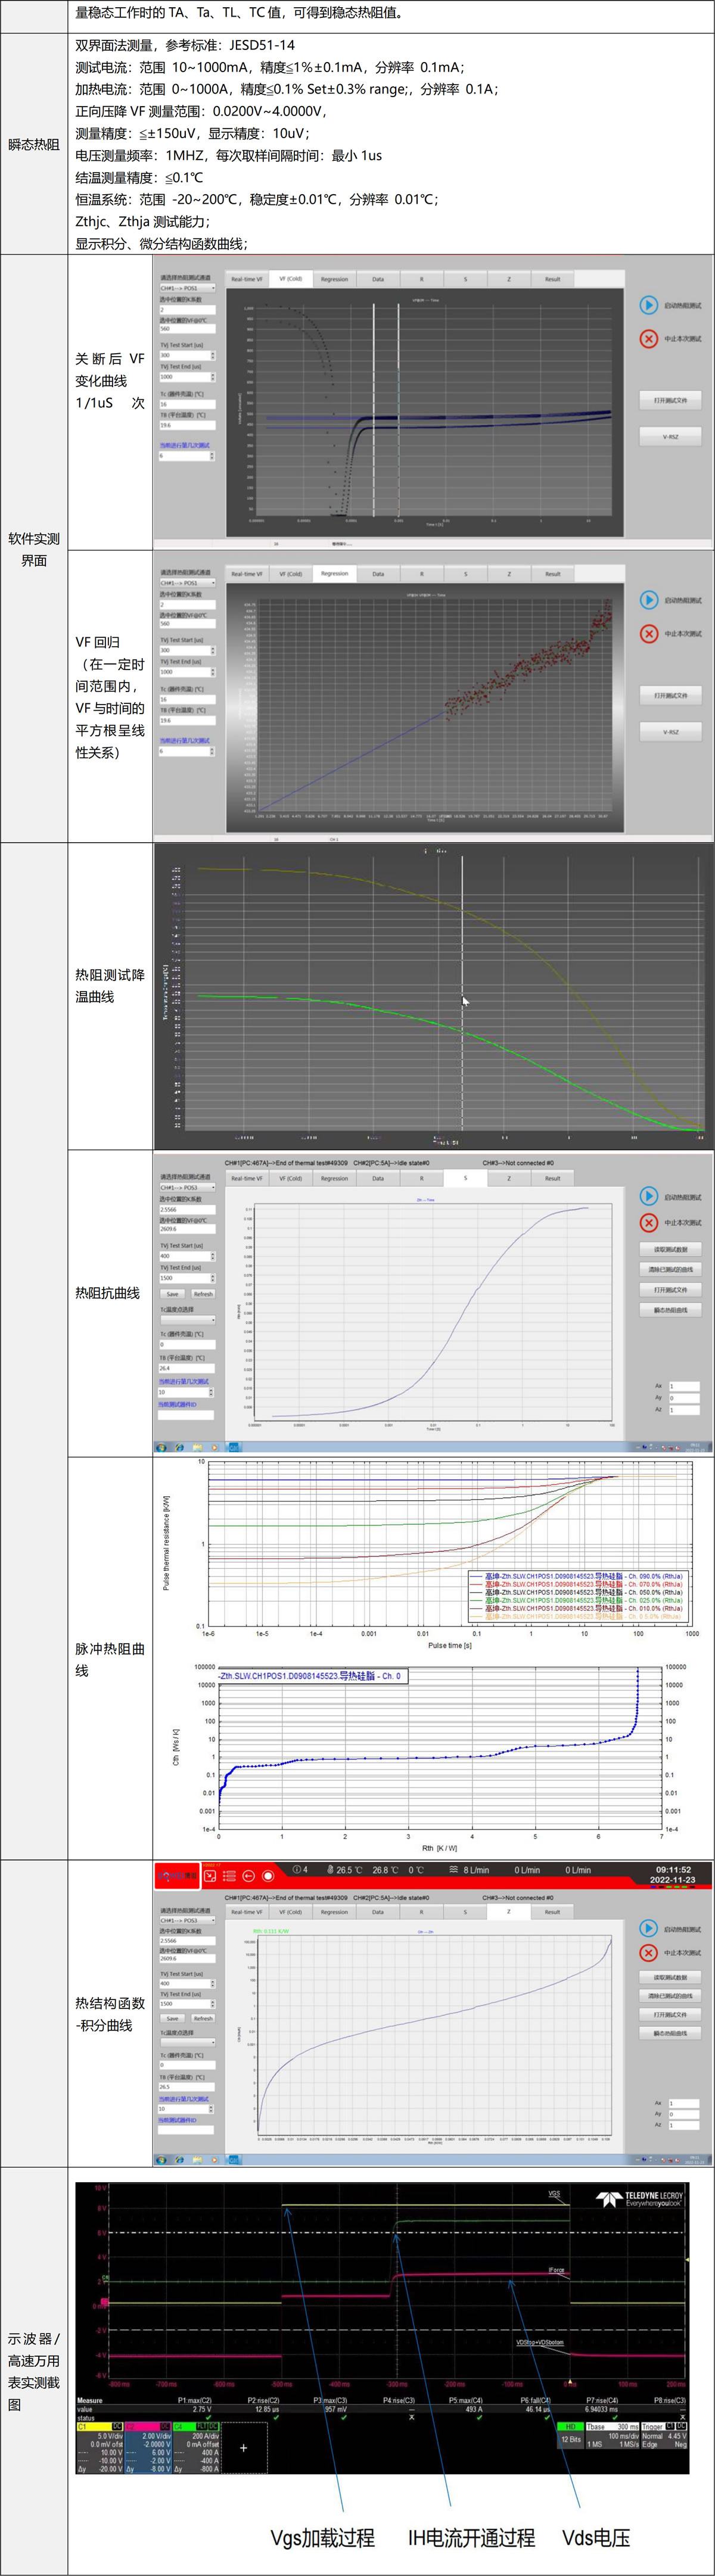
Task: Click the V-RSZ button in VF (Cold) window
Action: click(x=671, y=437)
